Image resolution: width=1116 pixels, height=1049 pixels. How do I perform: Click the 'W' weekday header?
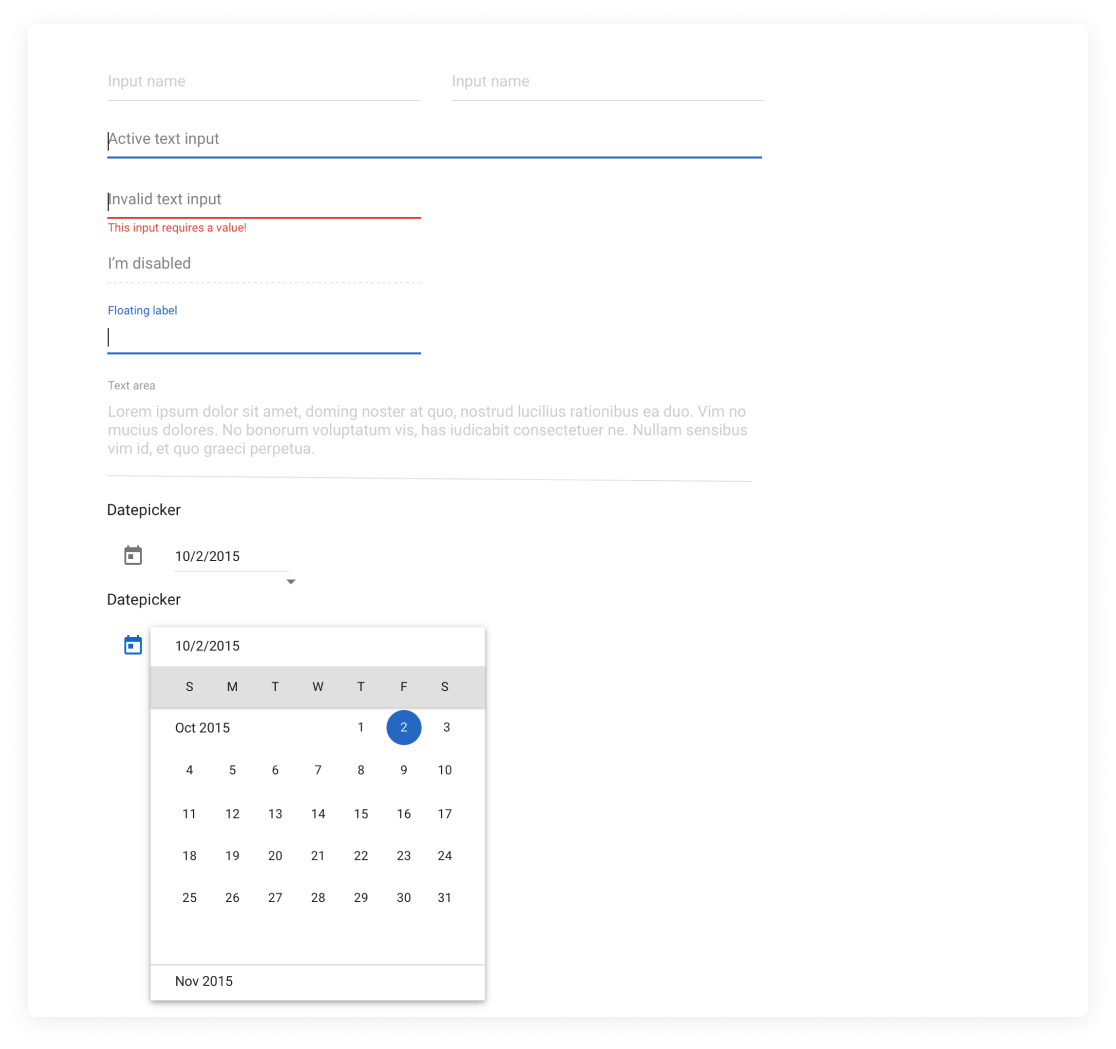(318, 687)
